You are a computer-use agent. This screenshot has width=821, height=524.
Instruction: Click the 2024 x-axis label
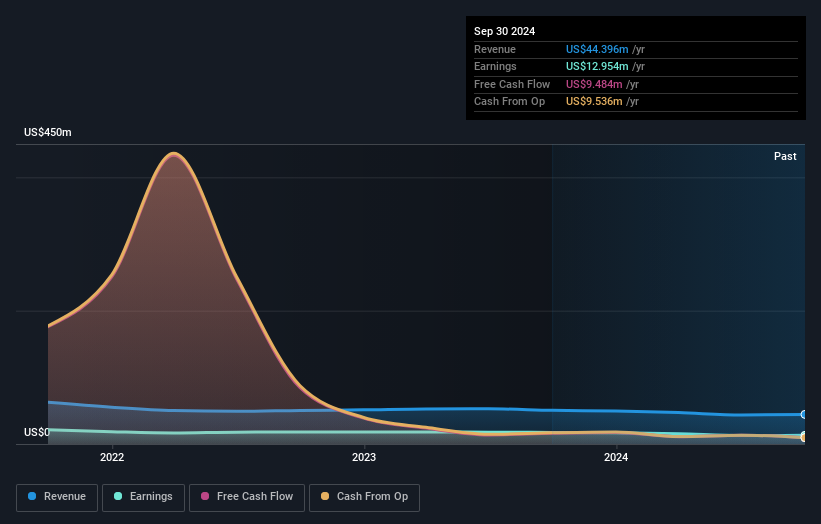616,458
